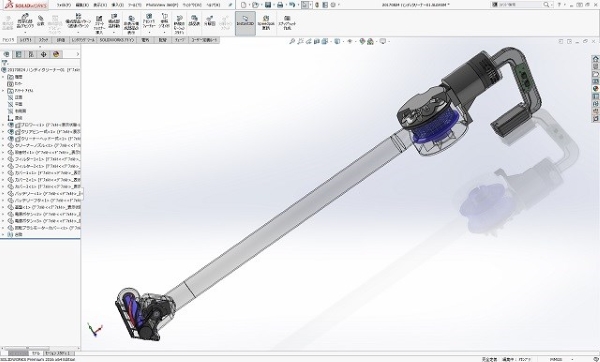The width and height of the screenshot is (600, 362).
Task: Click the 分解図 exploded view button
Action: (210, 22)
